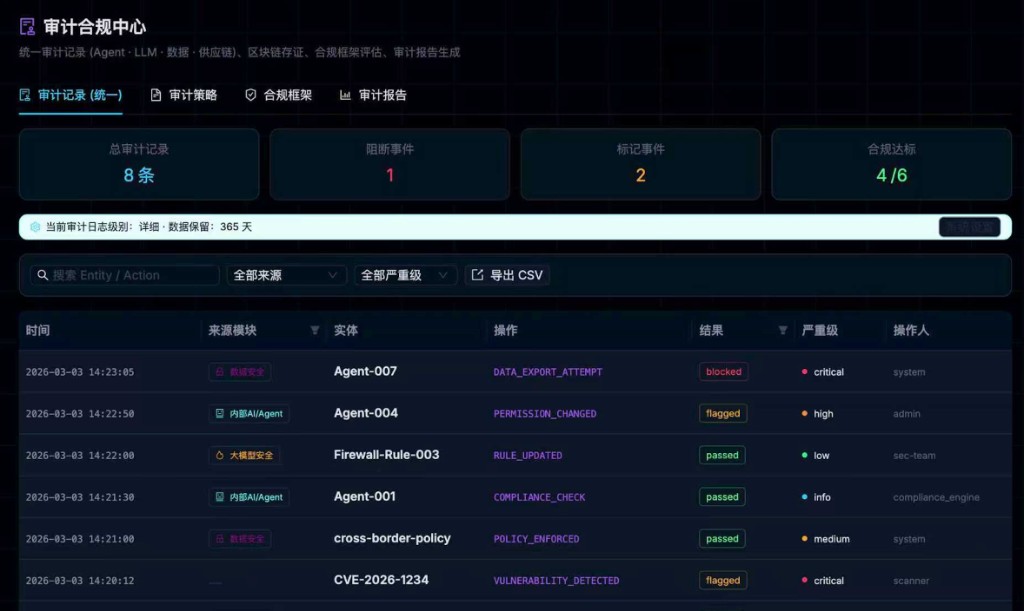The height and width of the screenshot is (611, 1024).
Task: Click the red blocked badge for Agent-007
Action: click(723, 372)
